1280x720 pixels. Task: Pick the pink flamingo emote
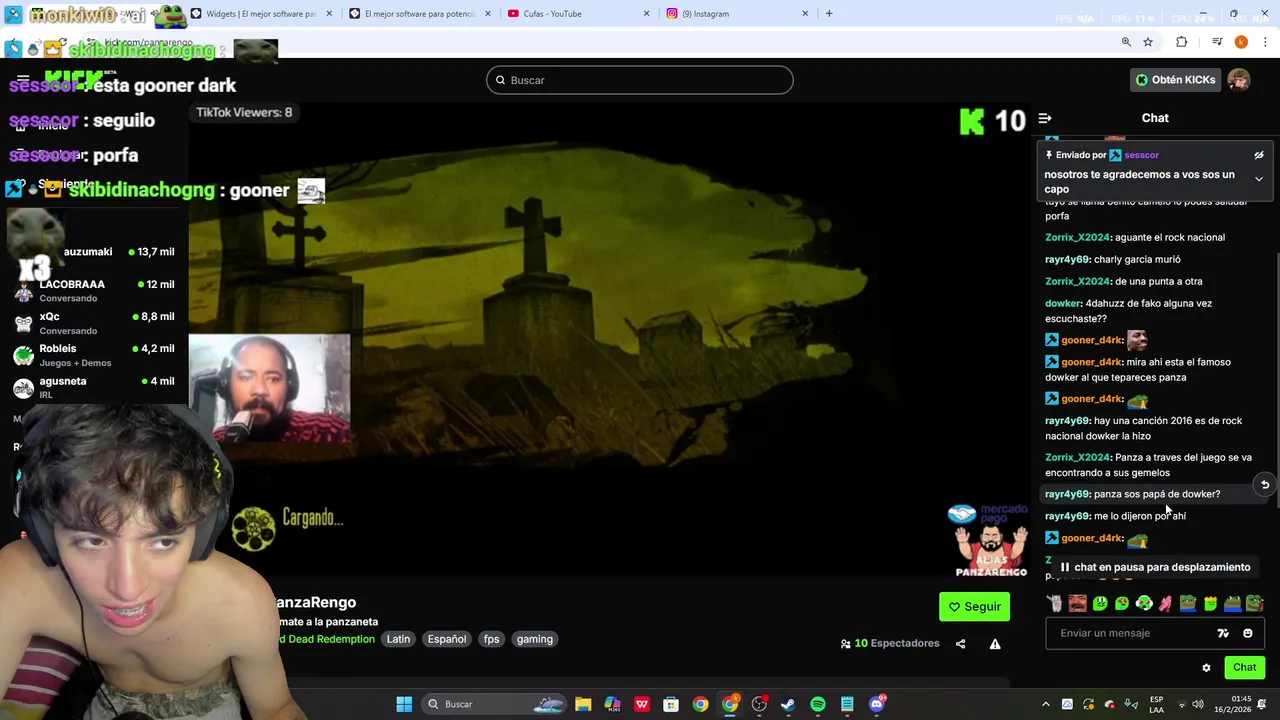tap(1166, 603)
